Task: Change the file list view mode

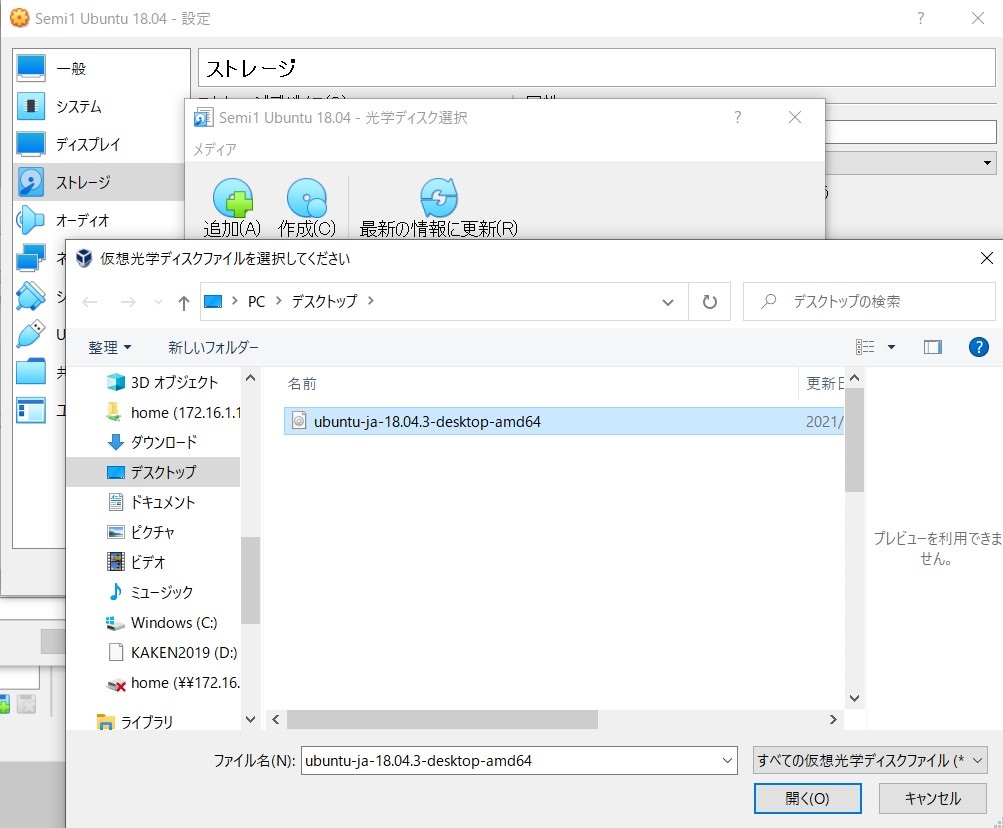Action: point(865,347)
